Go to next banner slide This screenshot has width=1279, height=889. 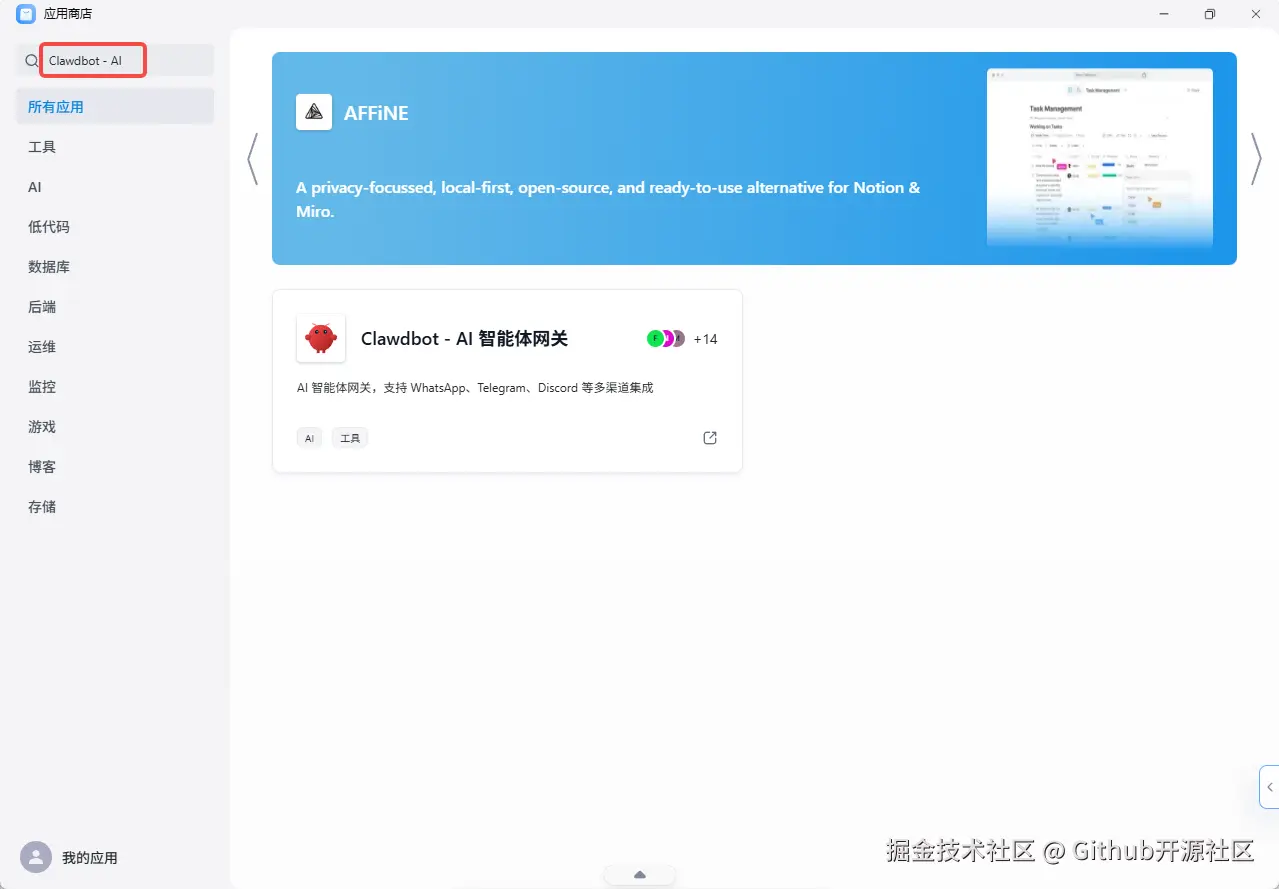click(1256, 159)
